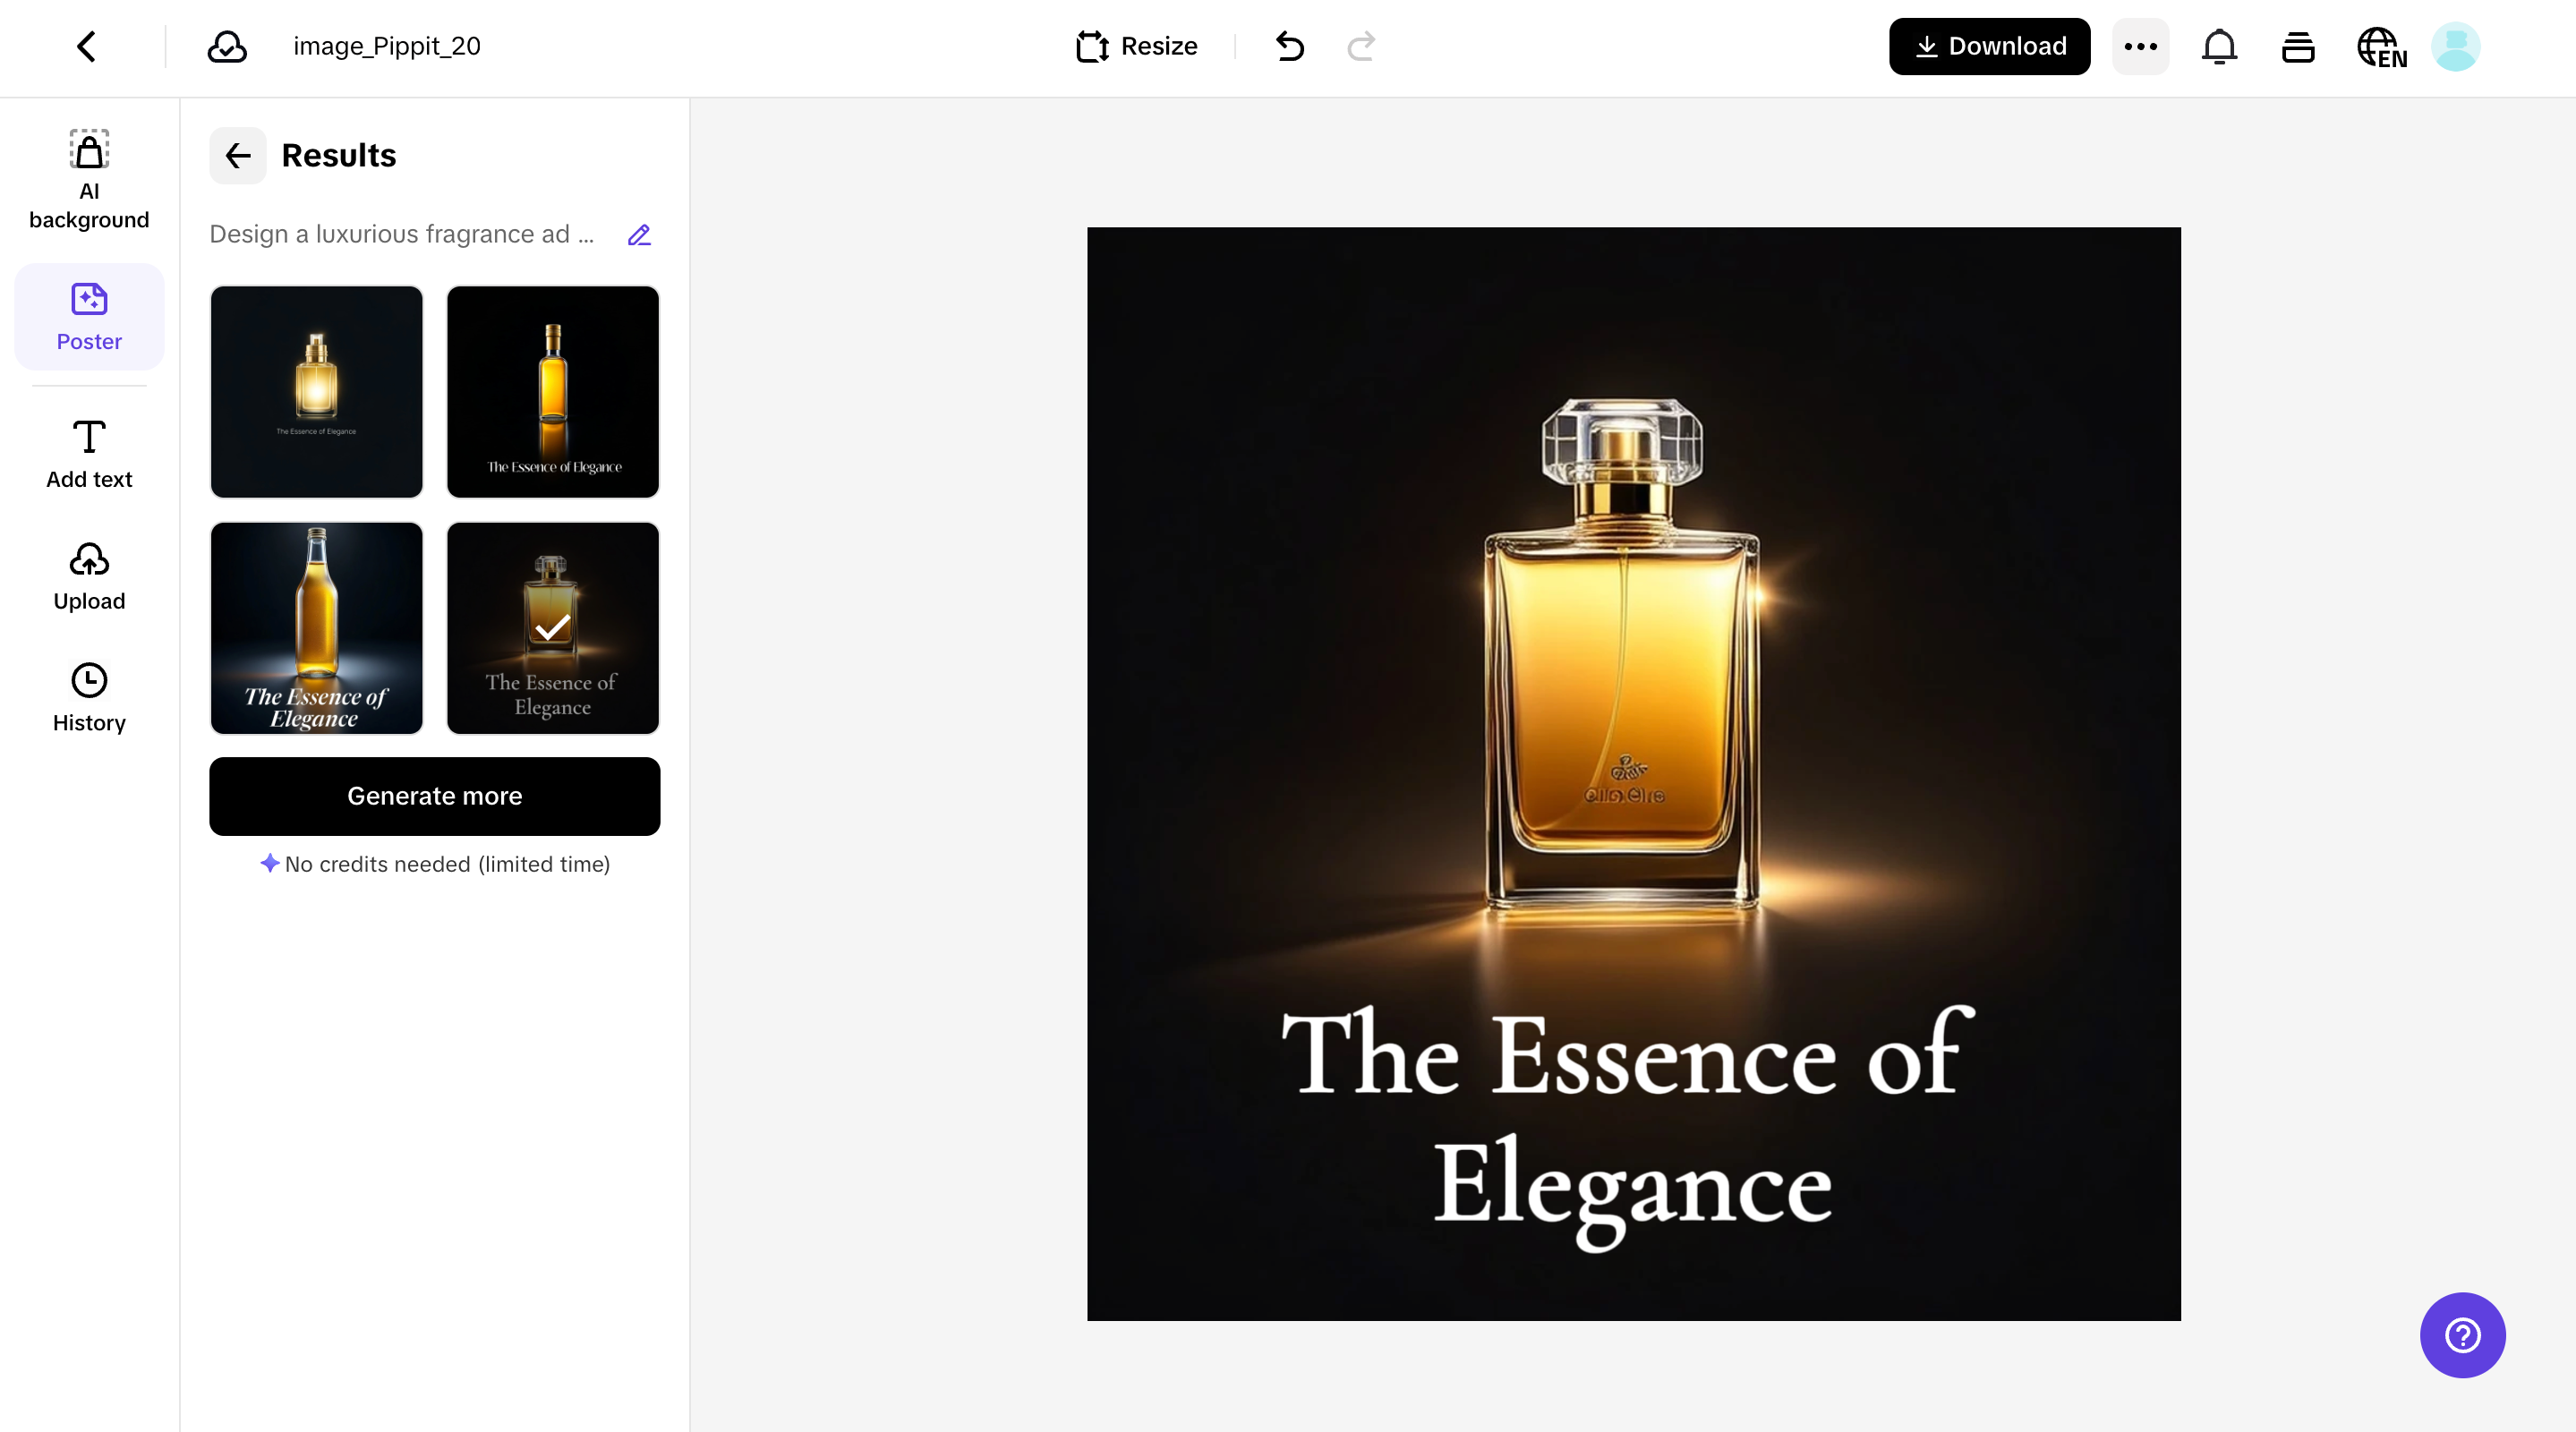The image size is (2576, 1432).
Task: Open the Resize options
Action: (1137, 46)
